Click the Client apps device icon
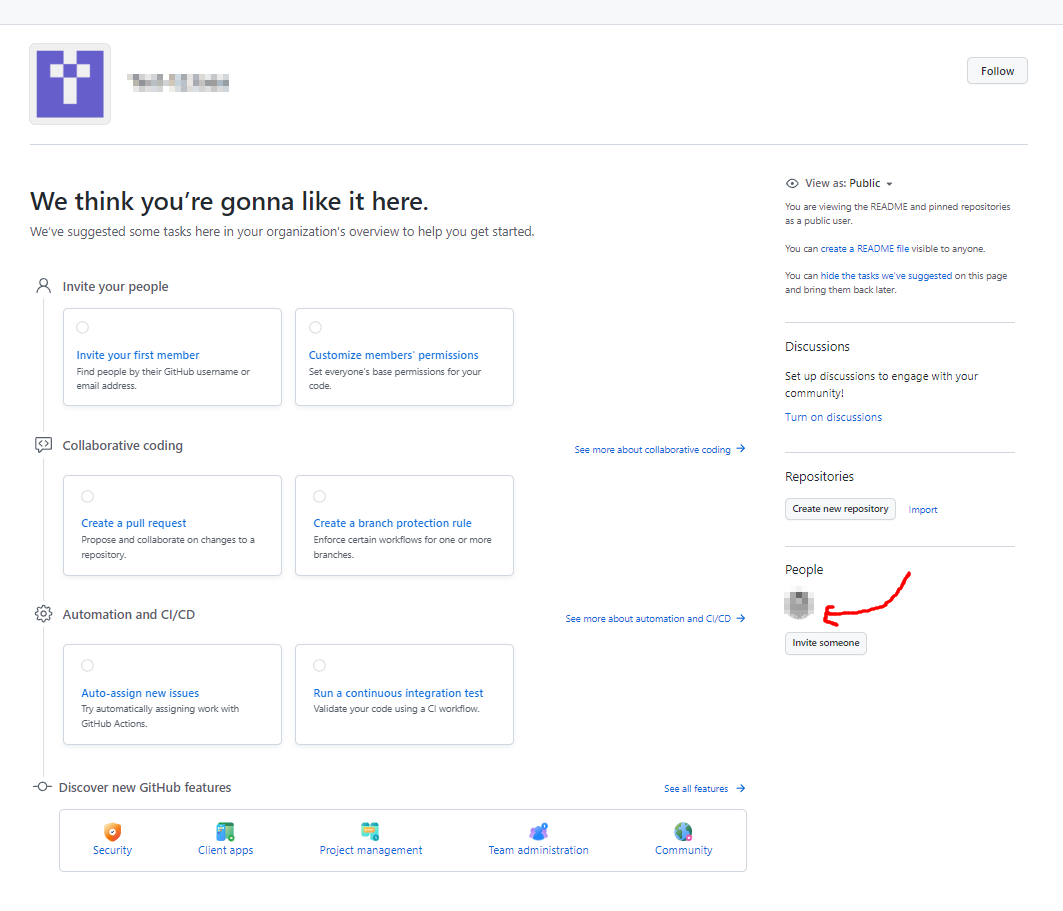The image size is (1063, 911). coord(225,832)
